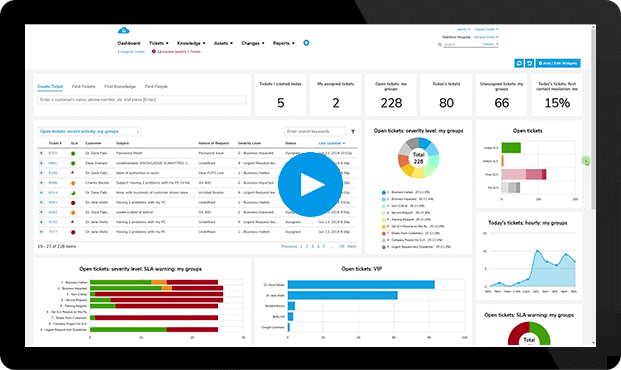Go to Previous page of tickets
621x370 pixels.
289,246
